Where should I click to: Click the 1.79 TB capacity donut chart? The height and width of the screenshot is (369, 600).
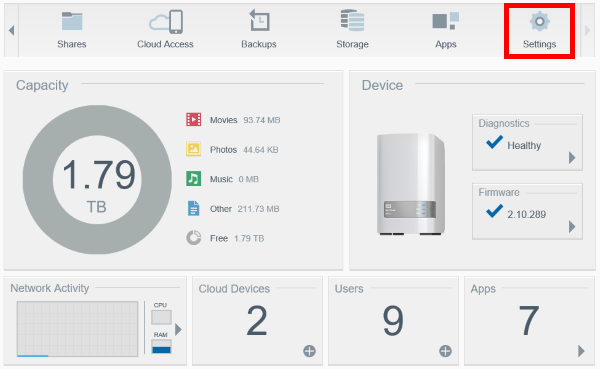(97, 180)
